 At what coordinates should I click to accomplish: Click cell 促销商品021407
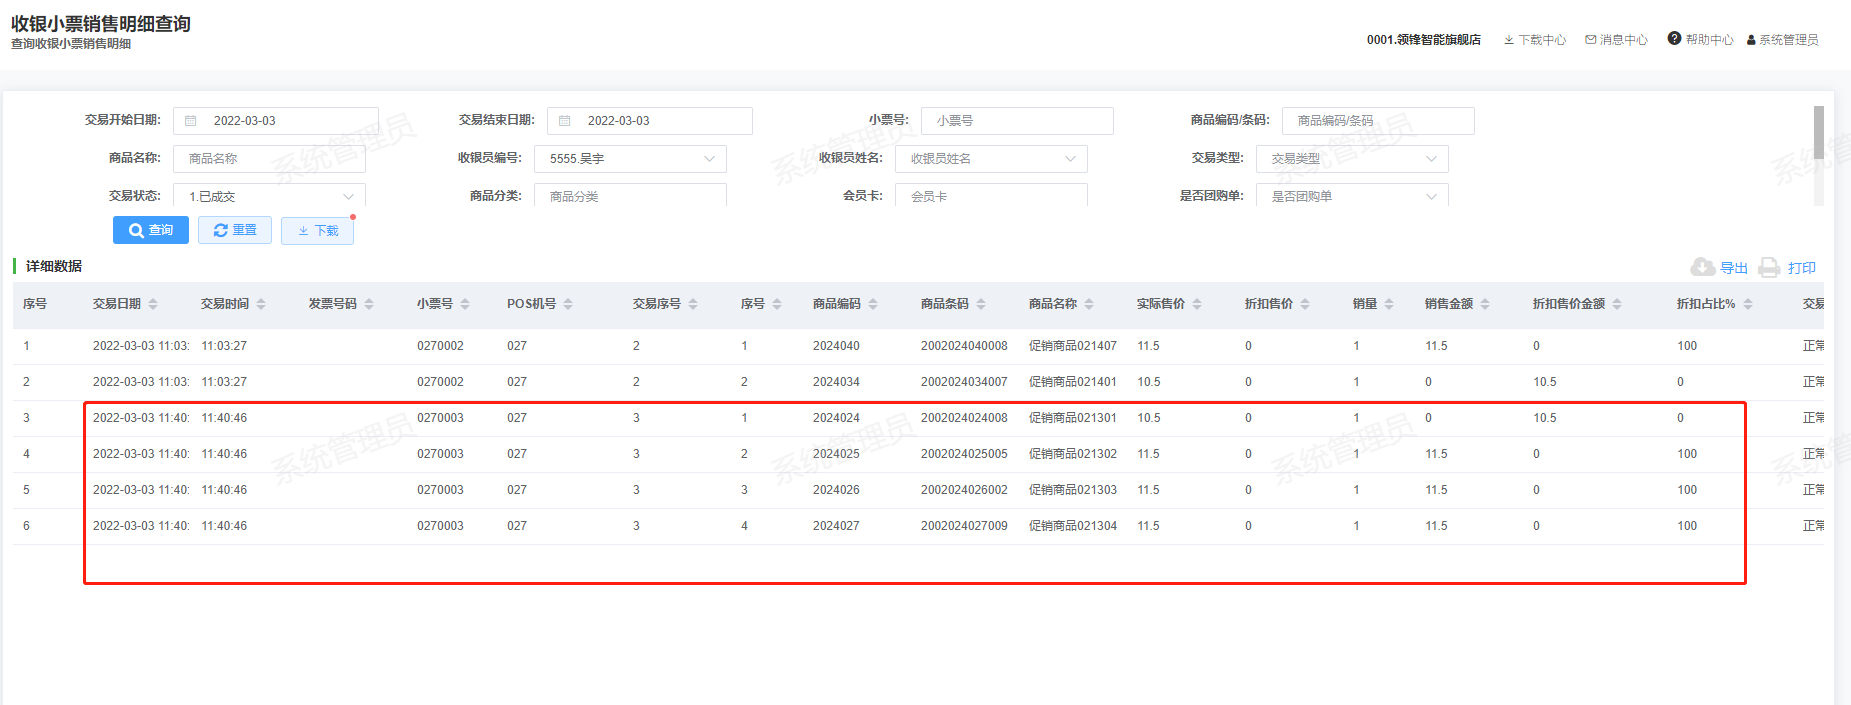click(x=1073, y=346)
